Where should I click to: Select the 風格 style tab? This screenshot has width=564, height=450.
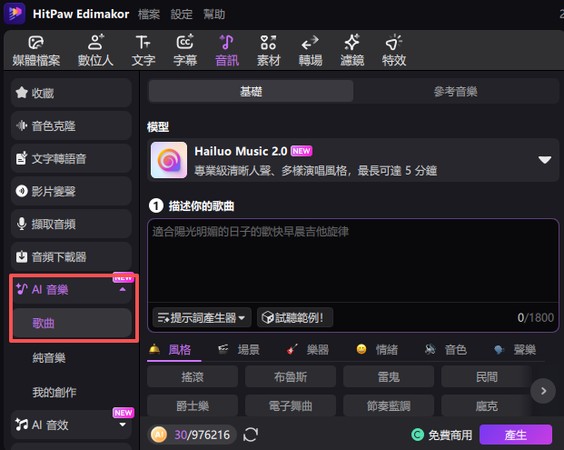click(x=174, y=350)
